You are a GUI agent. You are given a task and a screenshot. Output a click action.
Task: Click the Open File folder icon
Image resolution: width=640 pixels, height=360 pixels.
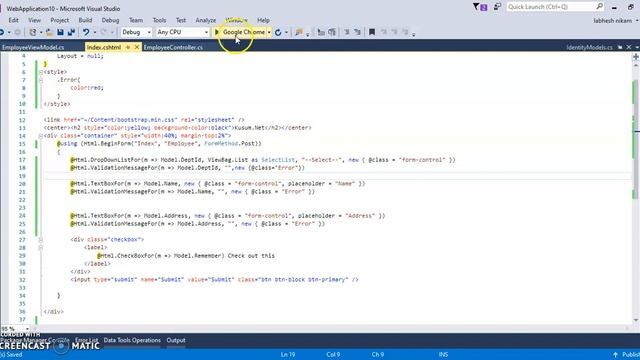pos(49,32)
